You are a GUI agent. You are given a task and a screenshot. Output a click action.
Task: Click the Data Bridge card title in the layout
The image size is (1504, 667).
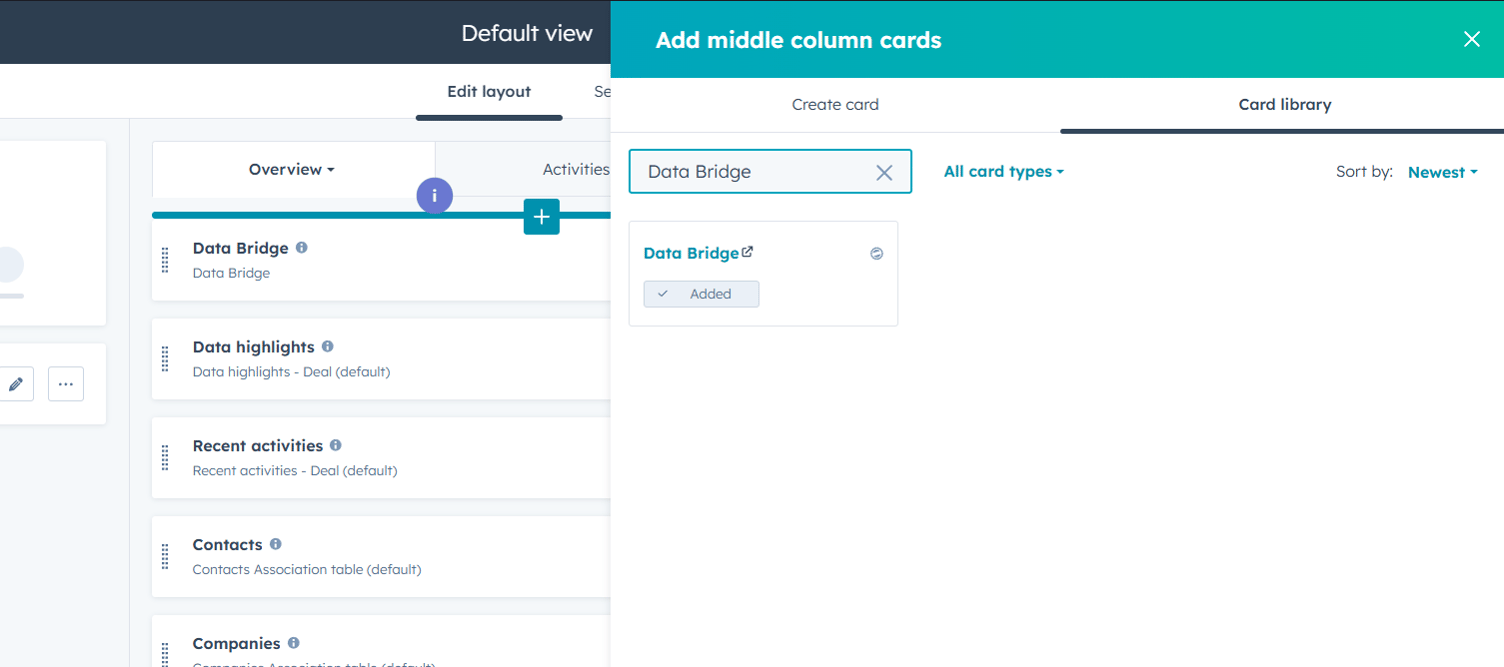tap(240, 248)
